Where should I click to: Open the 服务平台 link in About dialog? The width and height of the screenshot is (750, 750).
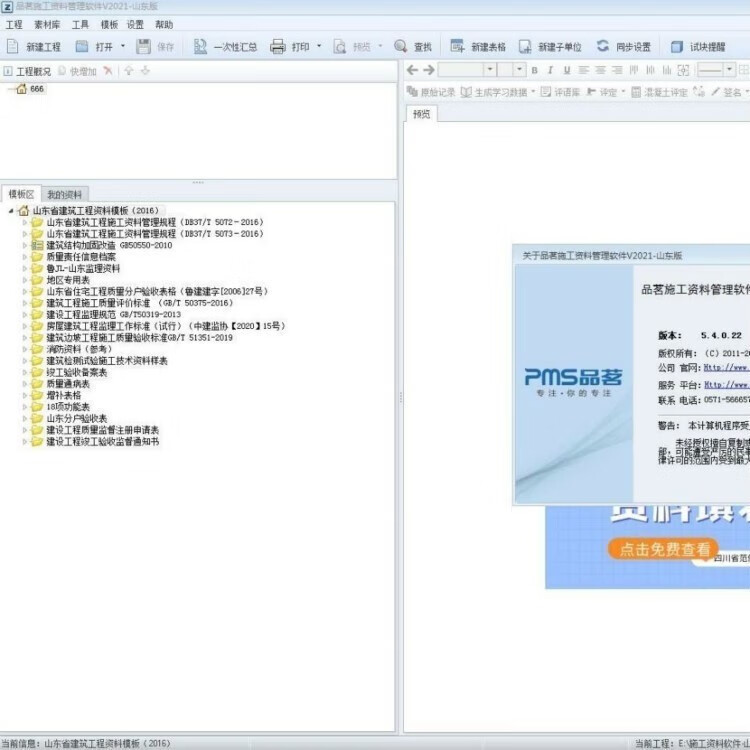727,385
